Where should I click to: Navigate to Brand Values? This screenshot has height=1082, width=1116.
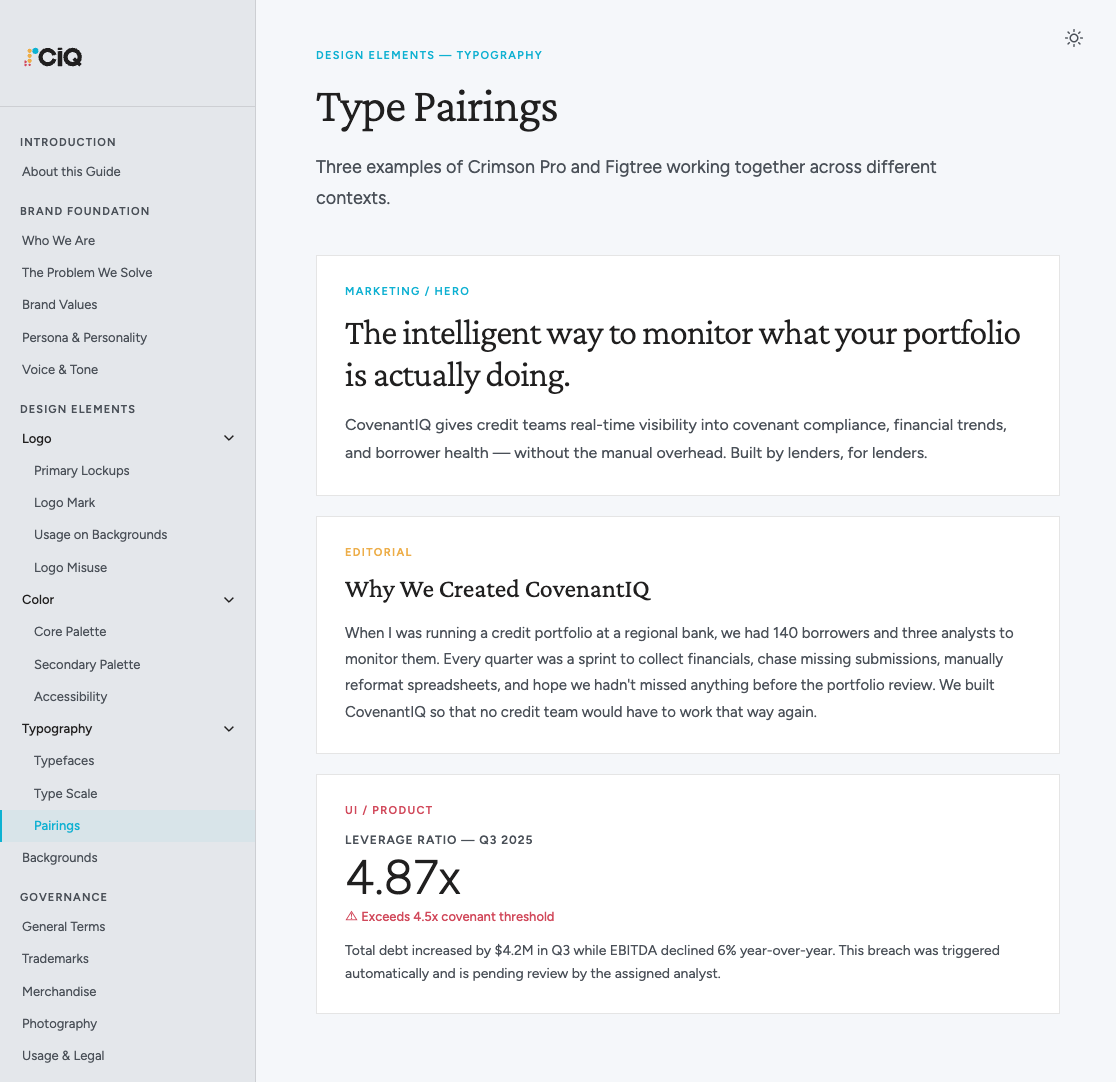(58, 304)
